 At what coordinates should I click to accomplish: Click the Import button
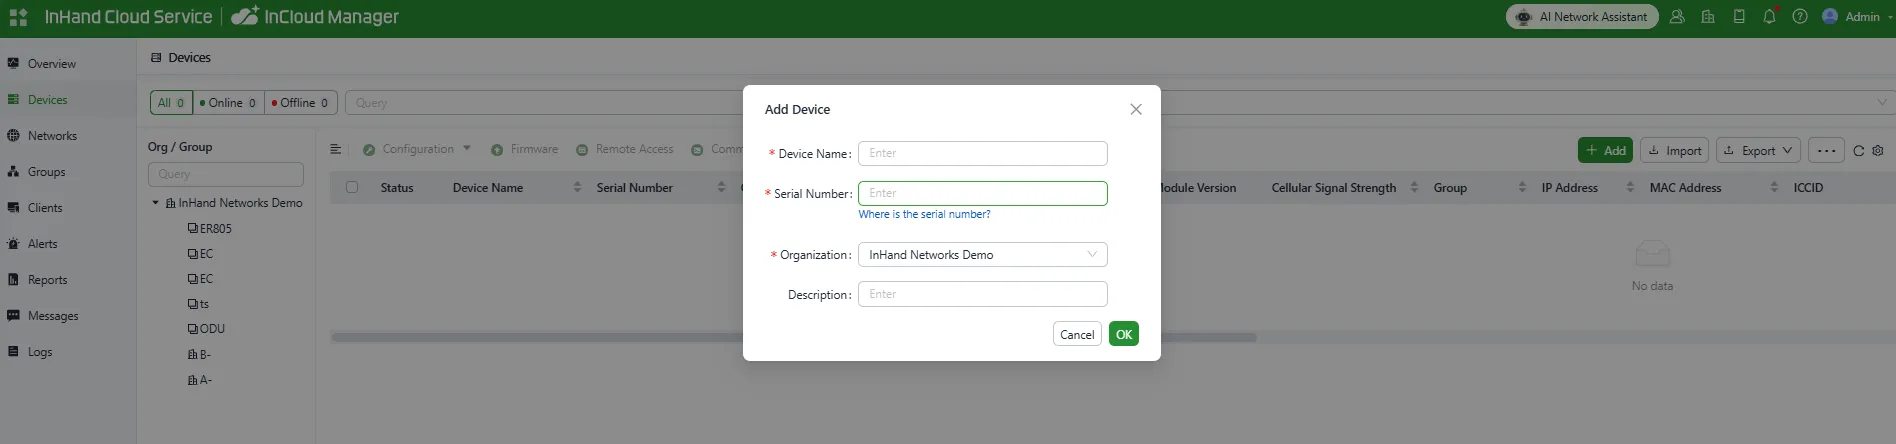(x=1675, y=150)
